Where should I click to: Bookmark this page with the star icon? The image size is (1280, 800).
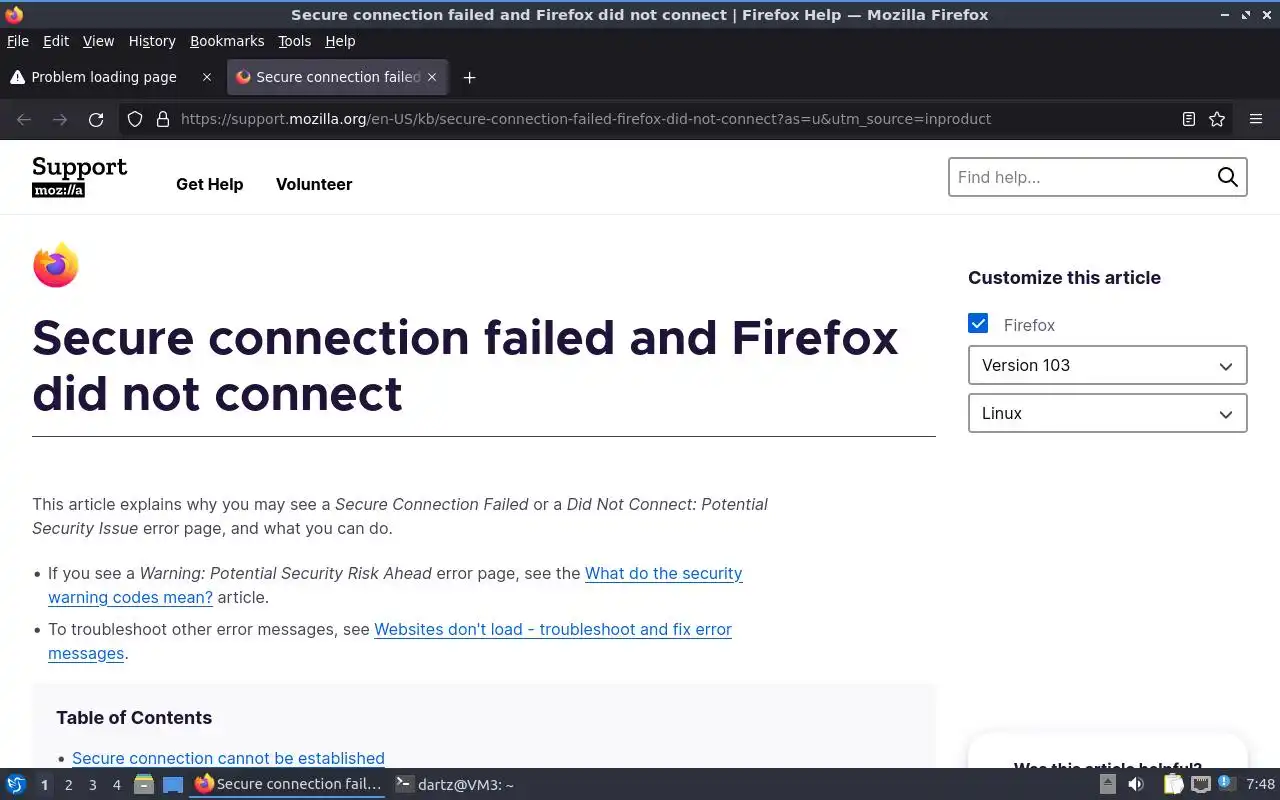[1217, 119]
